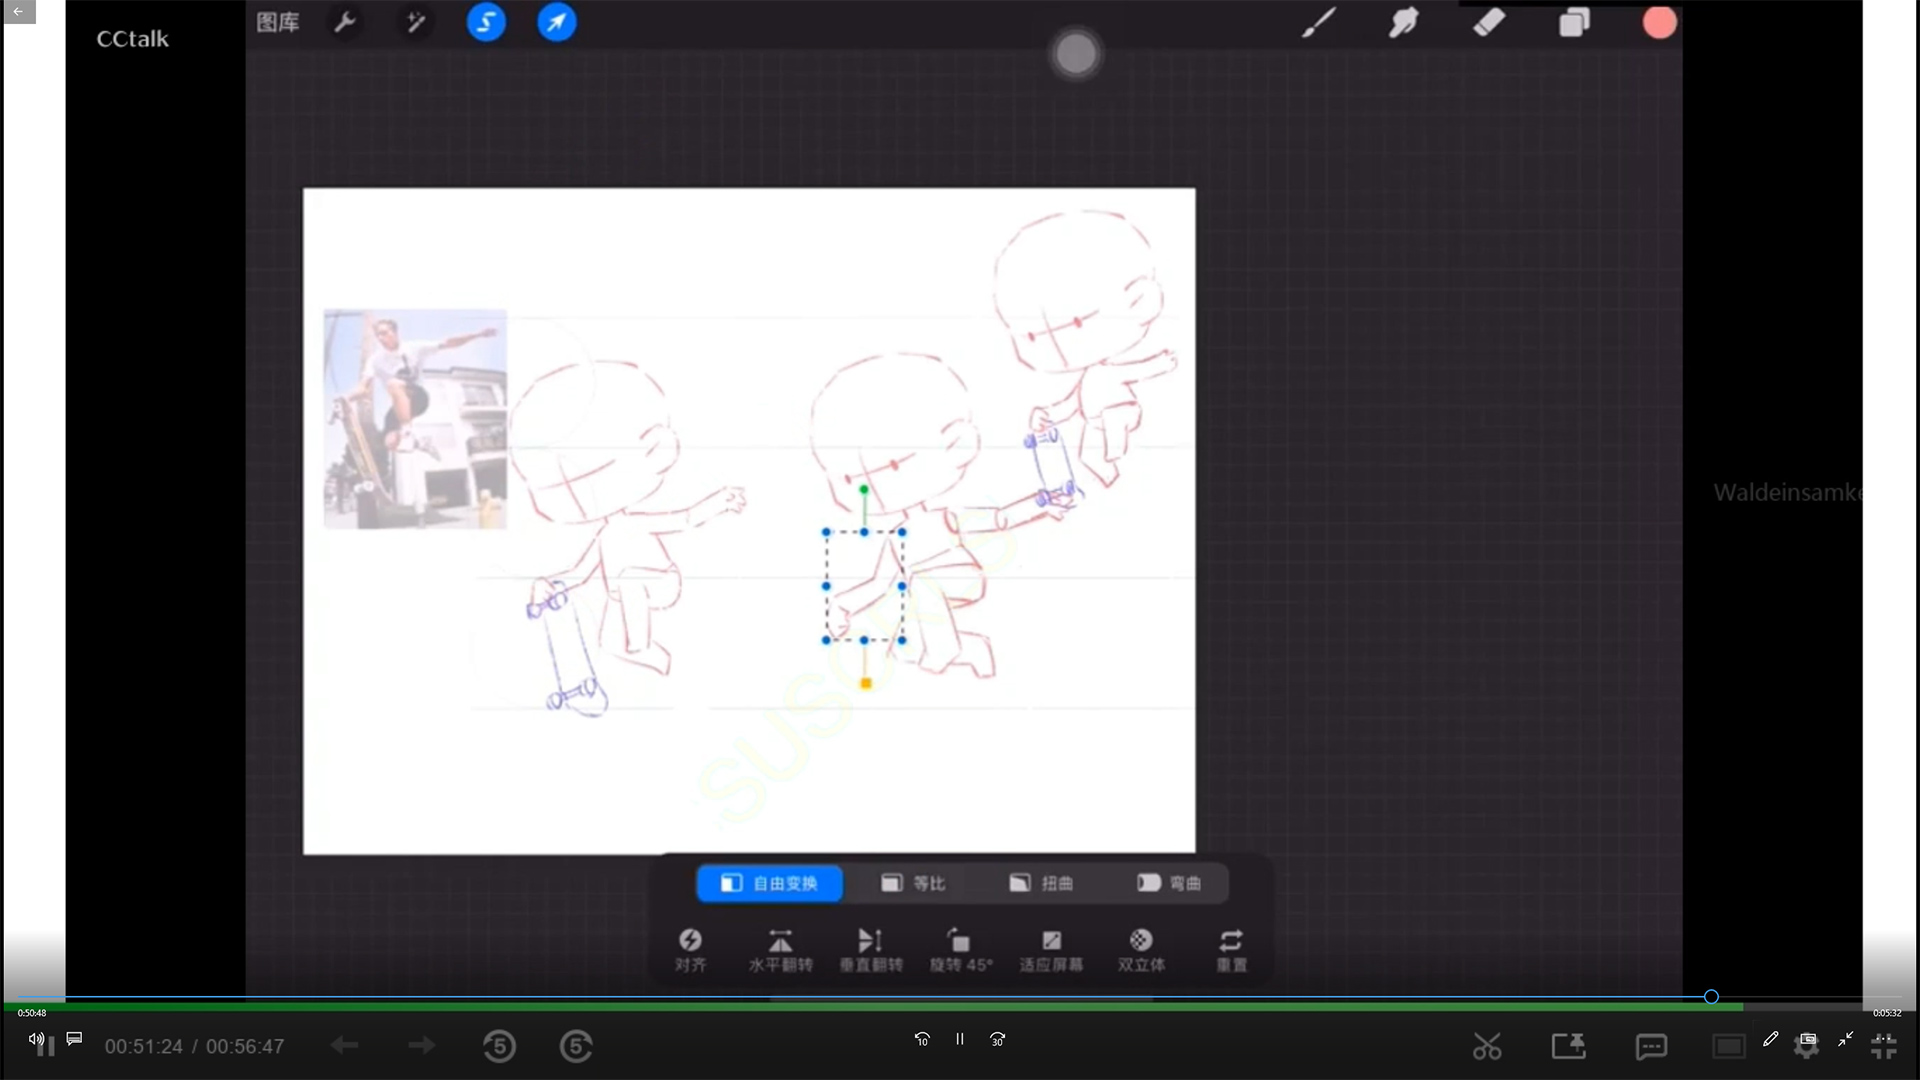The width and height of the screenshot is (1920, 1080).
Task: Switch to 等比 uniform mode
Action: point(913,883)
